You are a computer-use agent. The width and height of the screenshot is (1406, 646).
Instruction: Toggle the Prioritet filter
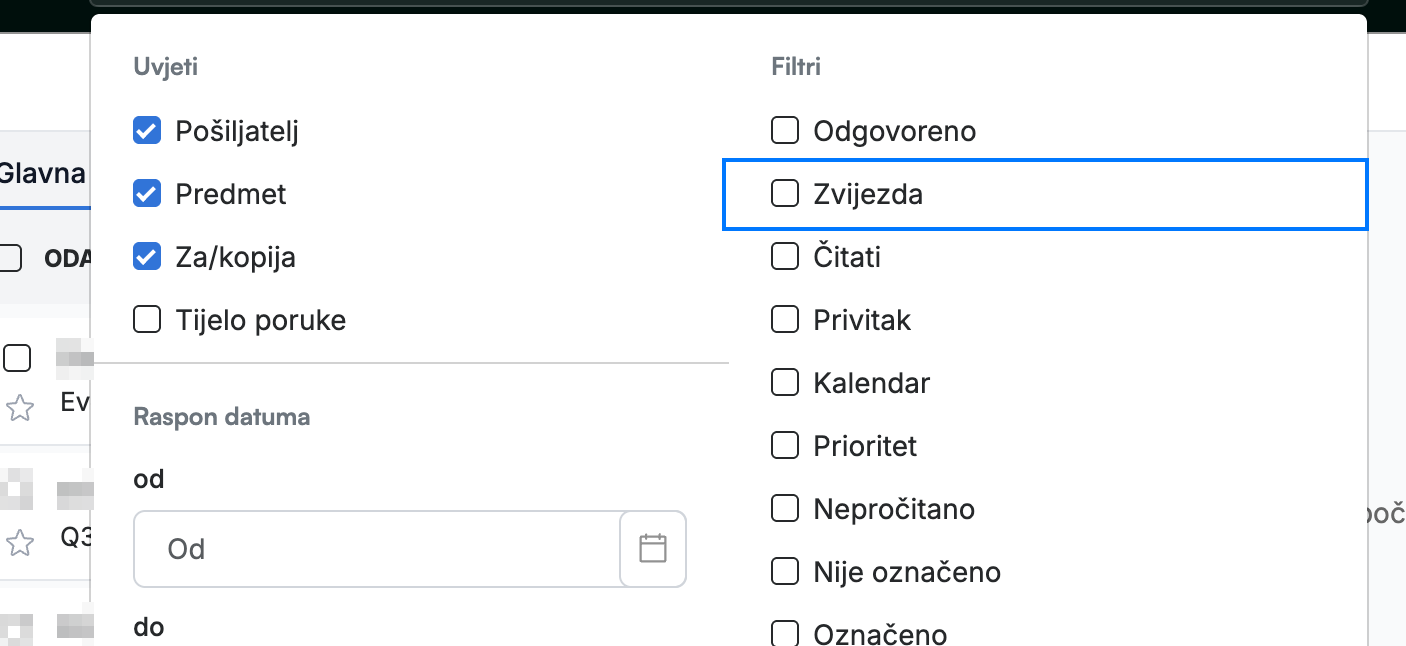(x=785, y=446)
